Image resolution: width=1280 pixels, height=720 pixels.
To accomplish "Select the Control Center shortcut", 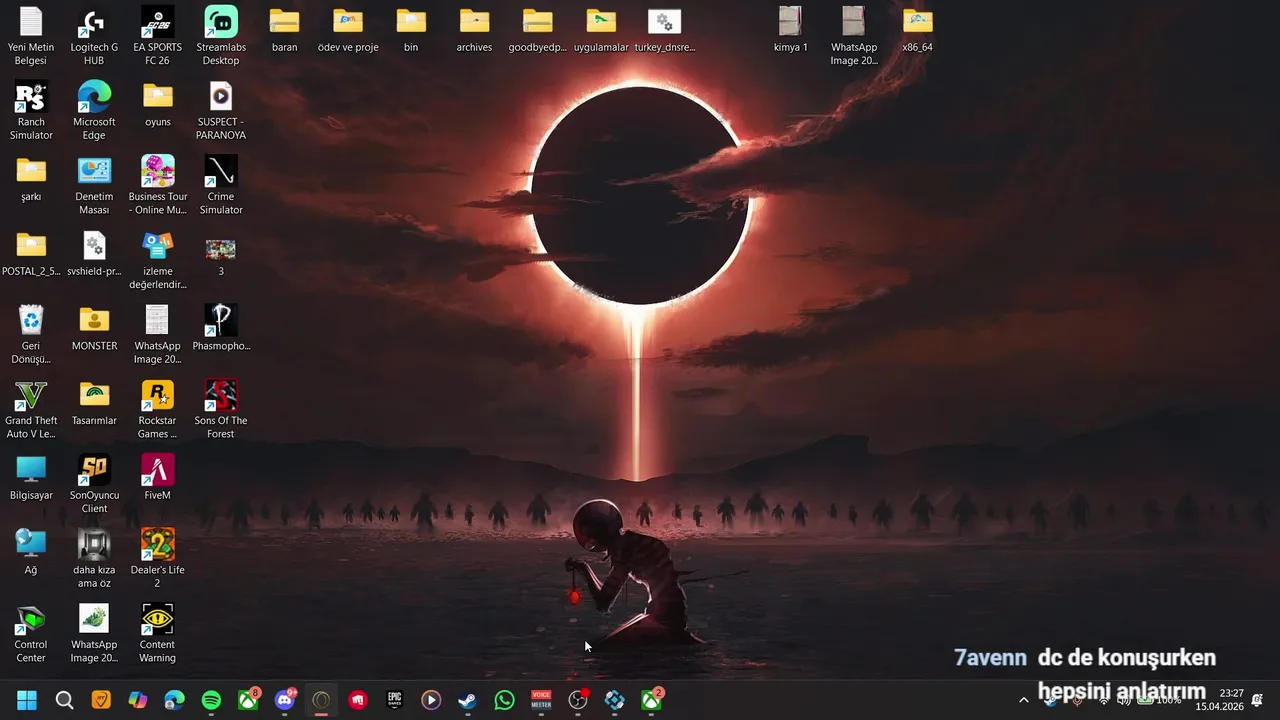I will (x=31, y=634).
